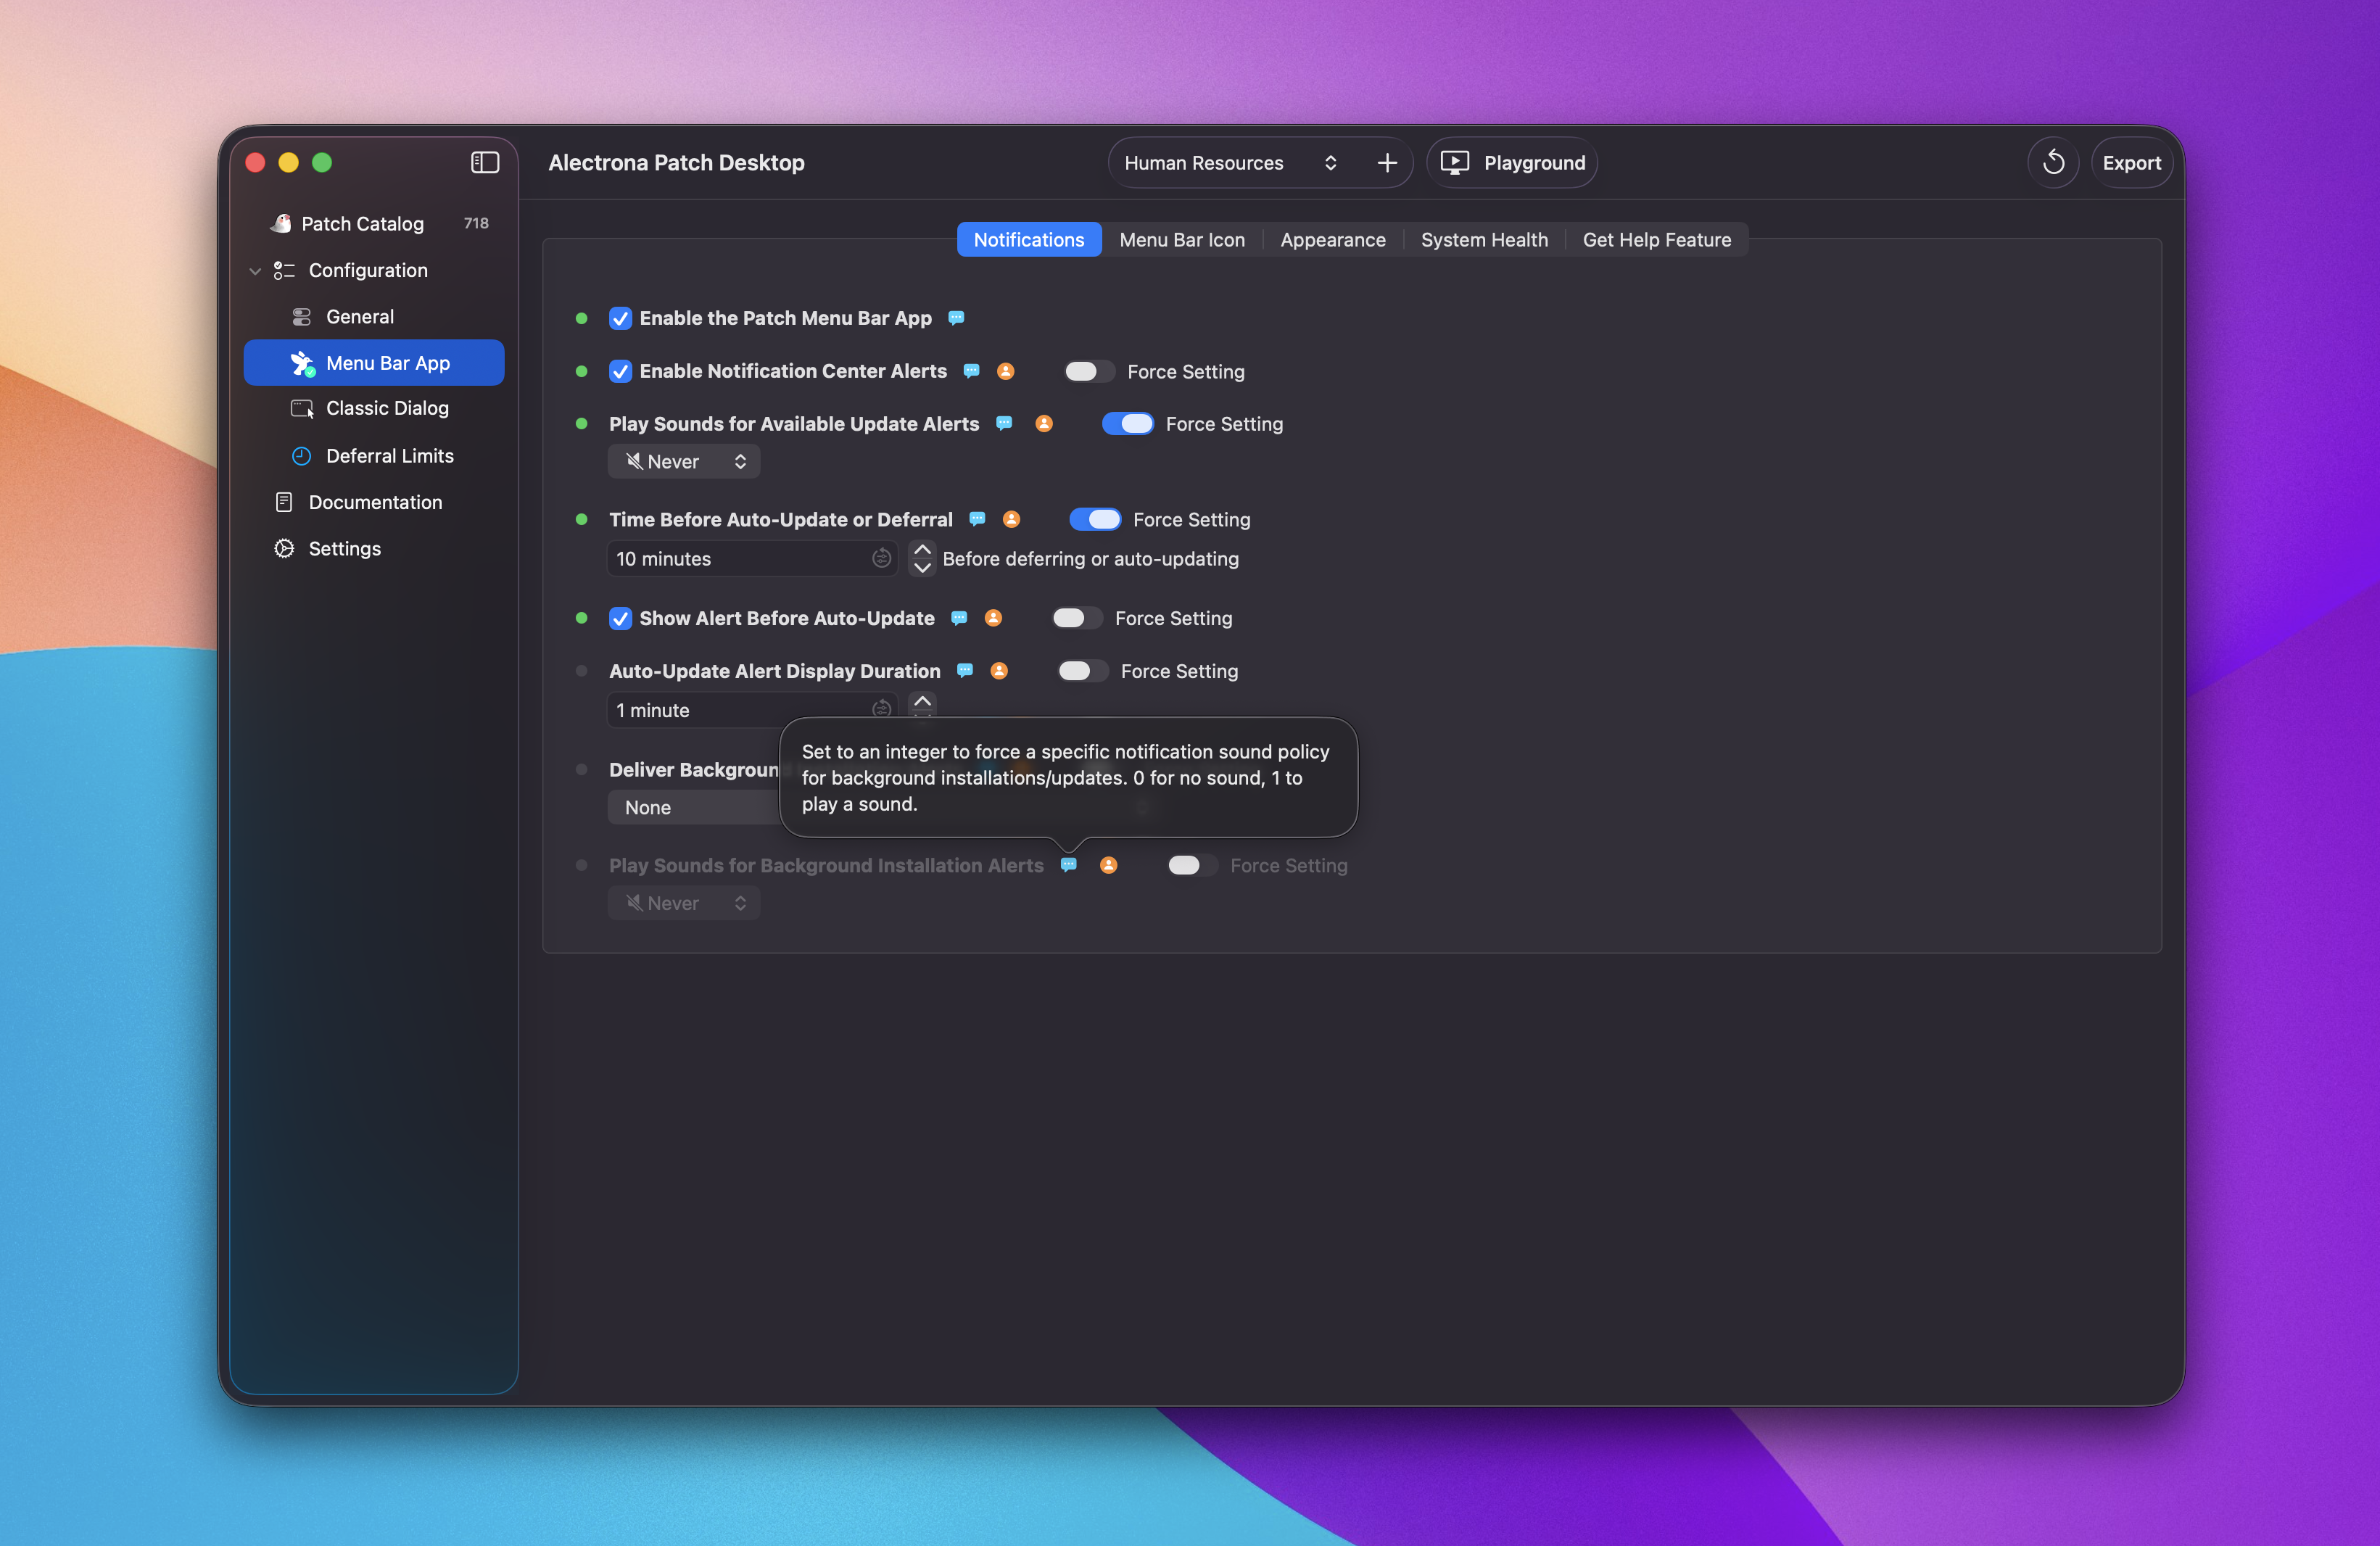Viewport: 2380px width, 1546px height.
Task: Uncheck Enable the Patch Menu Bar App
Action: pos(620,319)
